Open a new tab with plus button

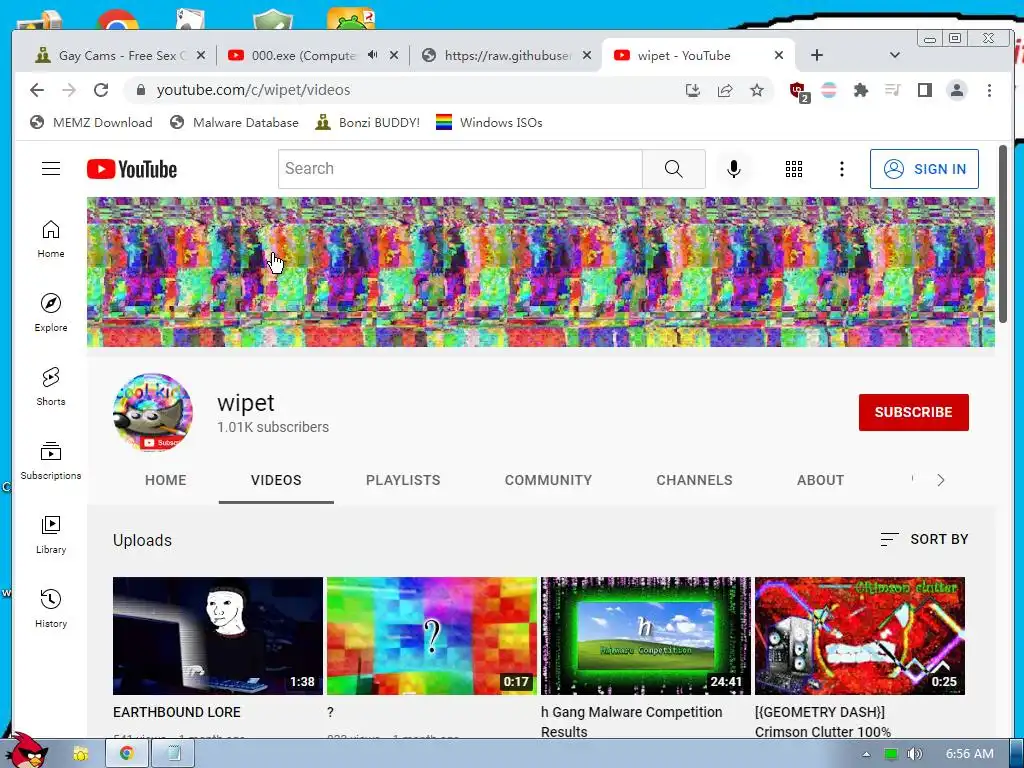click(x=817, y=56)
